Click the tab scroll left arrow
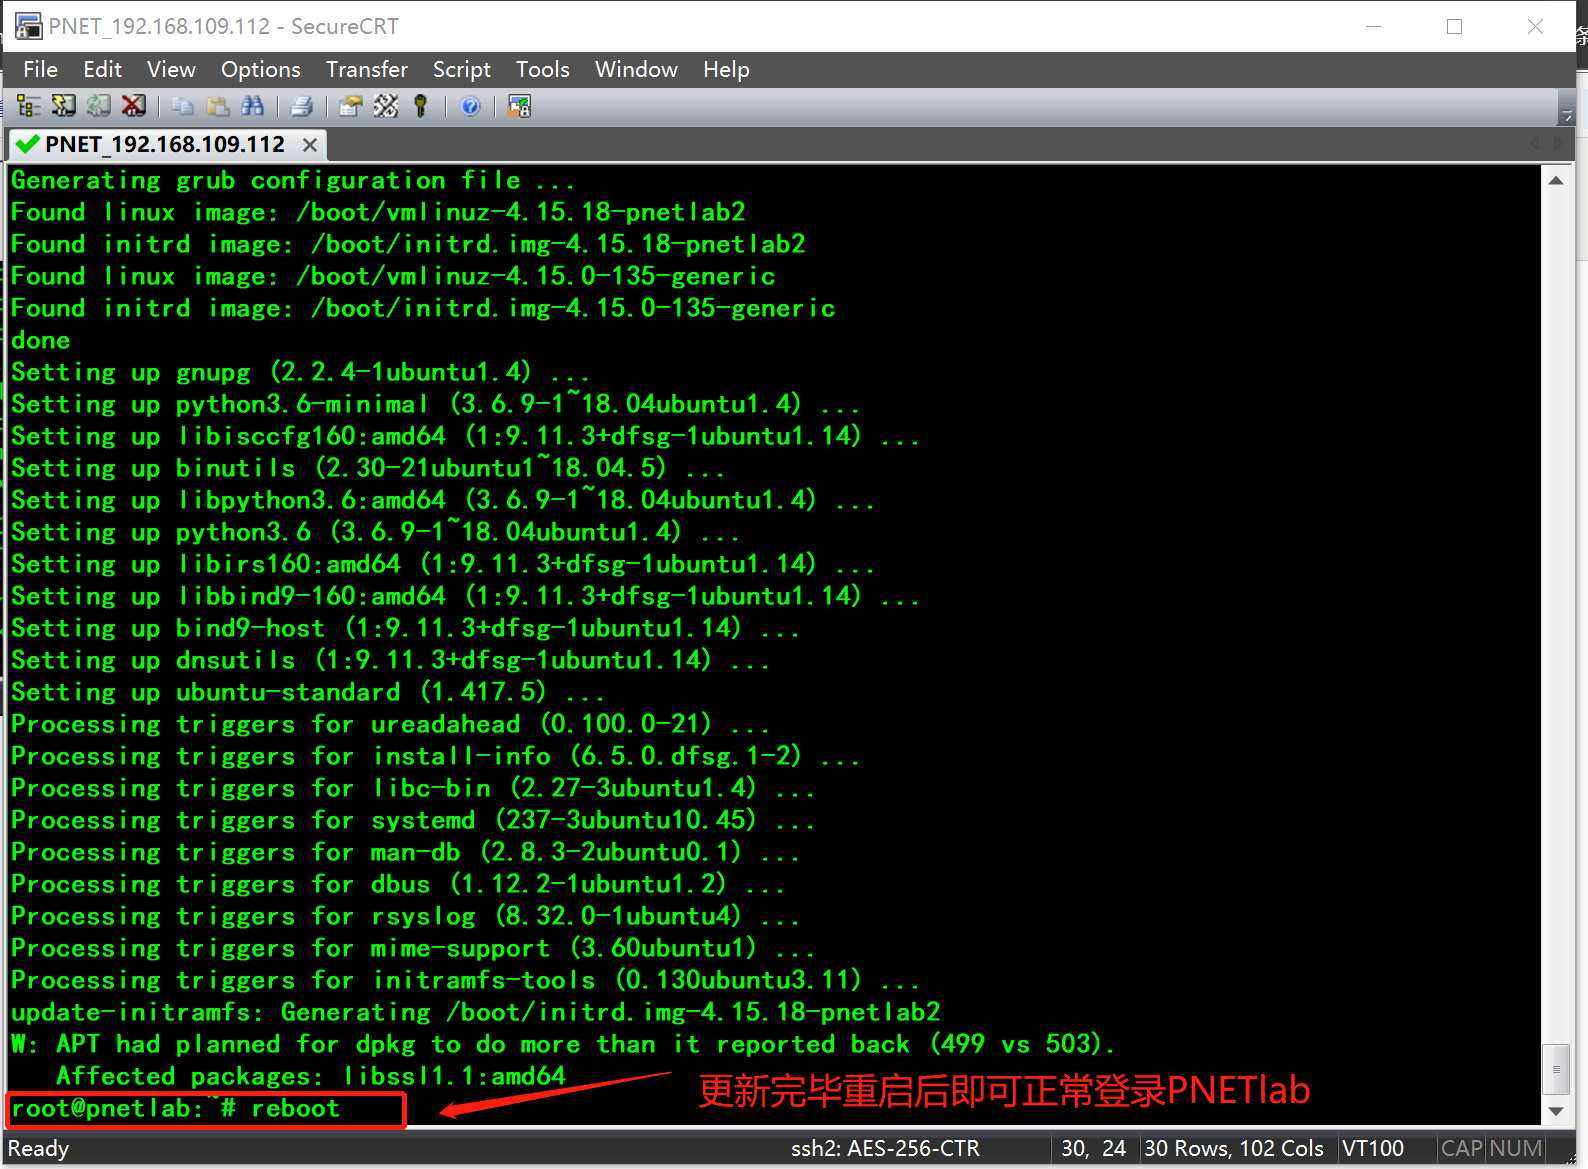The height and width of the screenshot is (1169, 1588). point(1535,145)
